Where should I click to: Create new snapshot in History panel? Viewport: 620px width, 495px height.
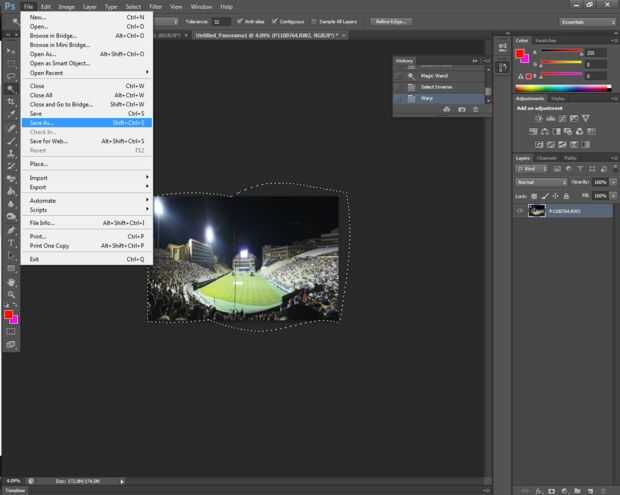pyautogui.click(x=461, y=110)
